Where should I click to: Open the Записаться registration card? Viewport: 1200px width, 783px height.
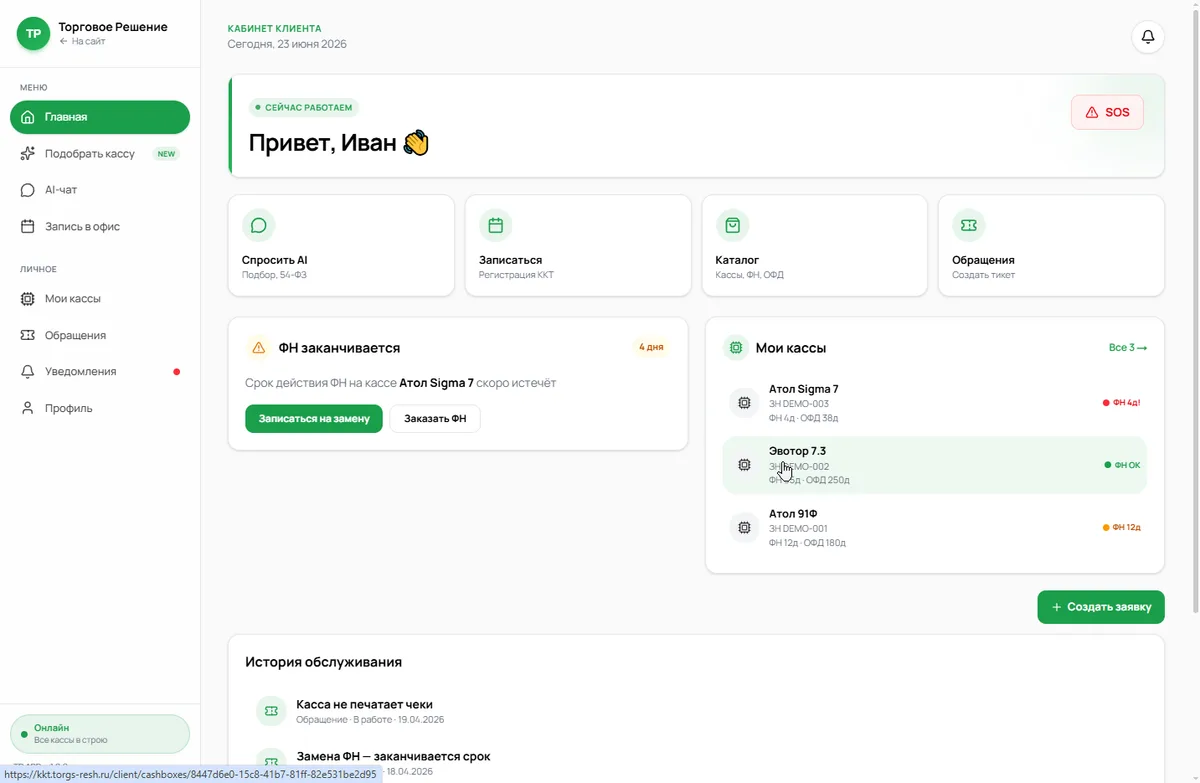tap(578, 245)
